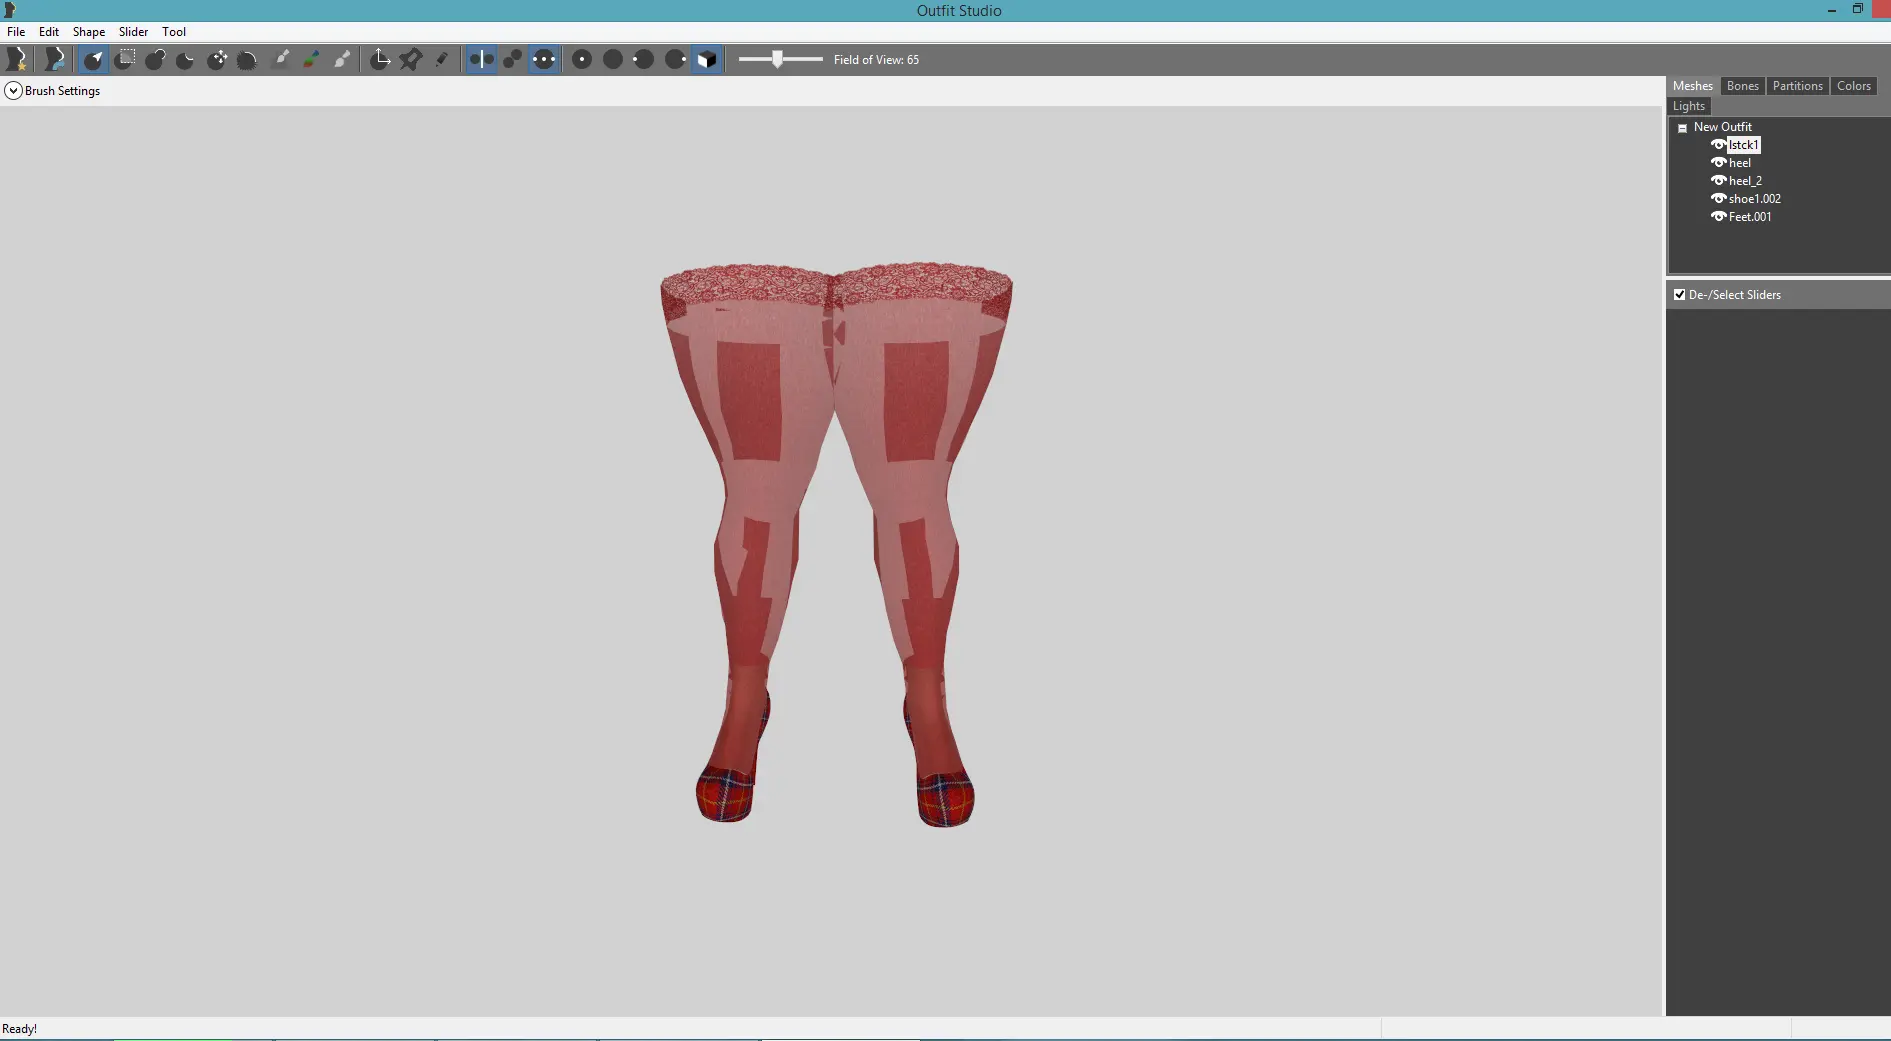Hide the heel_2 mesh eye icon
1891x1041 pixels.
(x=1718, y=181)
